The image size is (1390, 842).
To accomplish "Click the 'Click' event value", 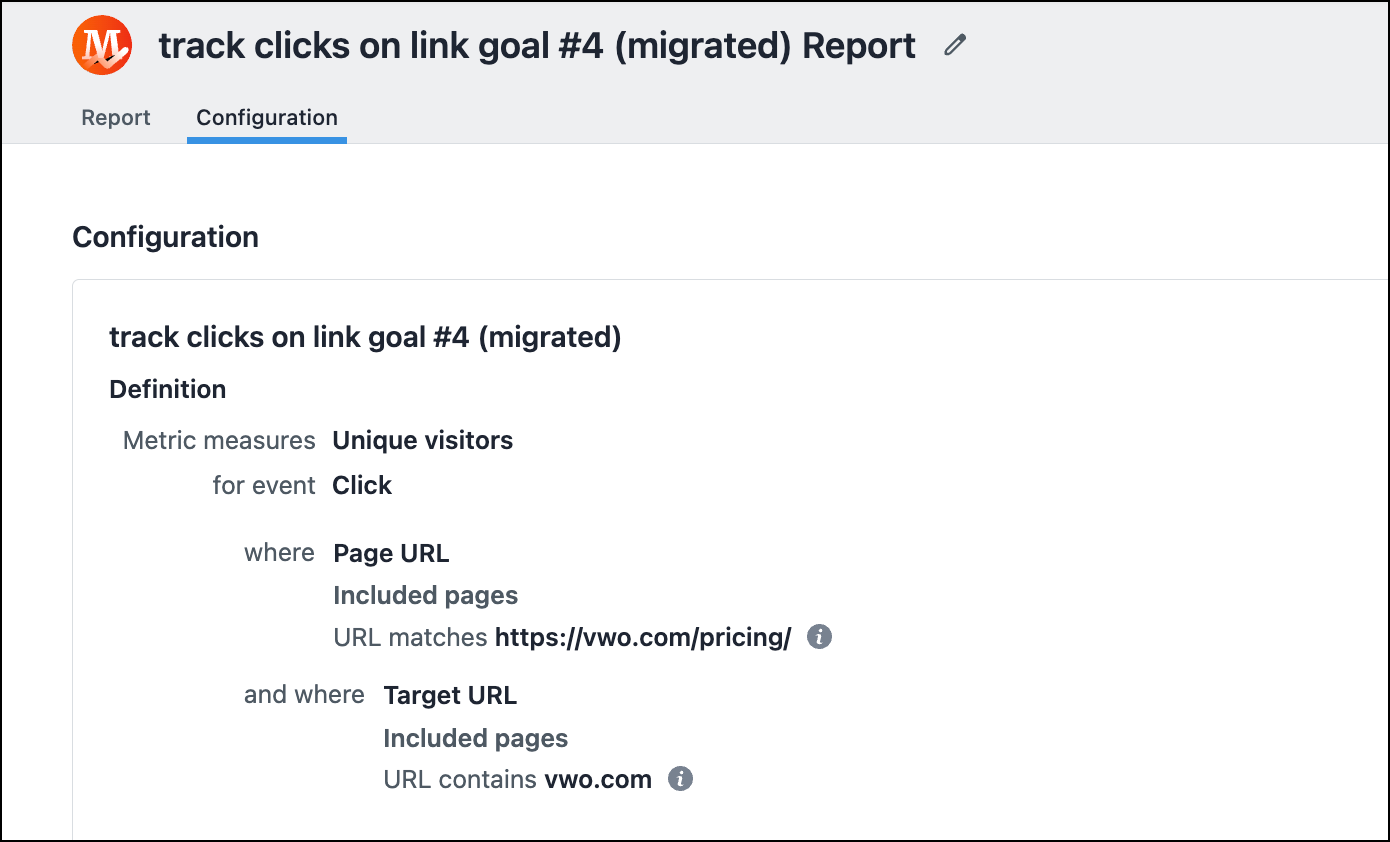I will pos(362,486).
